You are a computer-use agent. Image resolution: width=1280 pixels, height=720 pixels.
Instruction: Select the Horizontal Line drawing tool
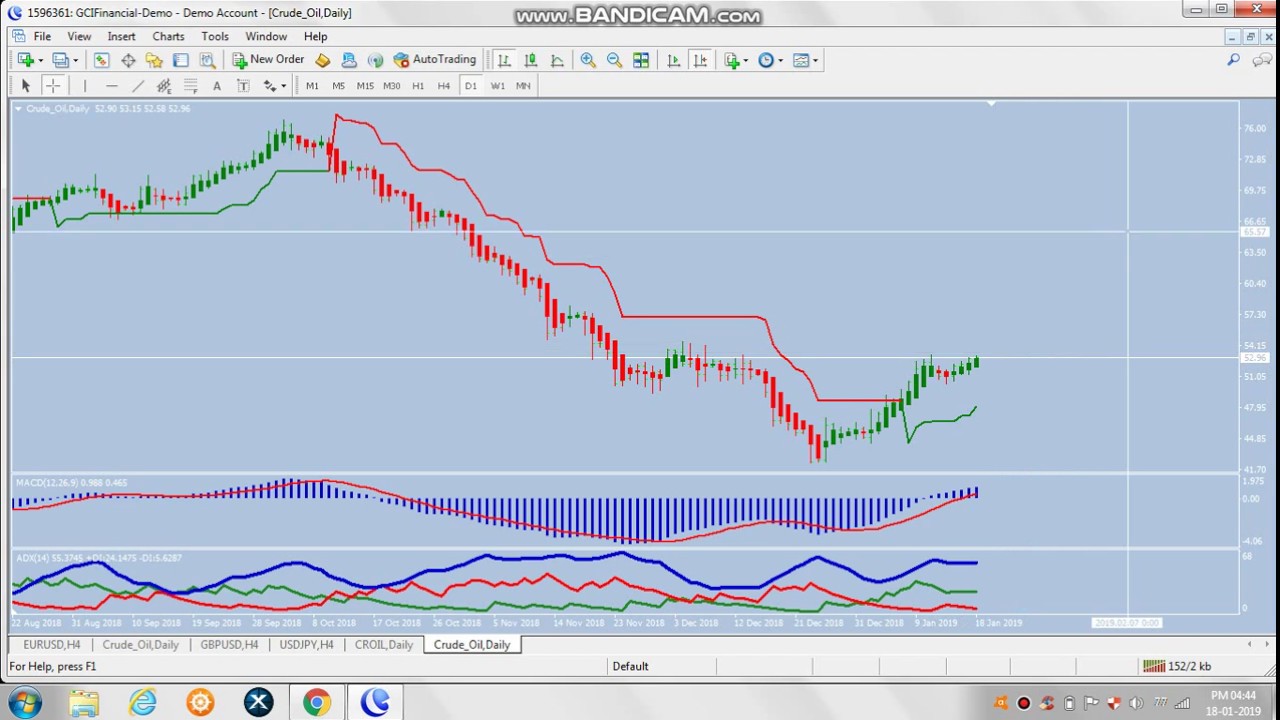[x=111, y=86]
